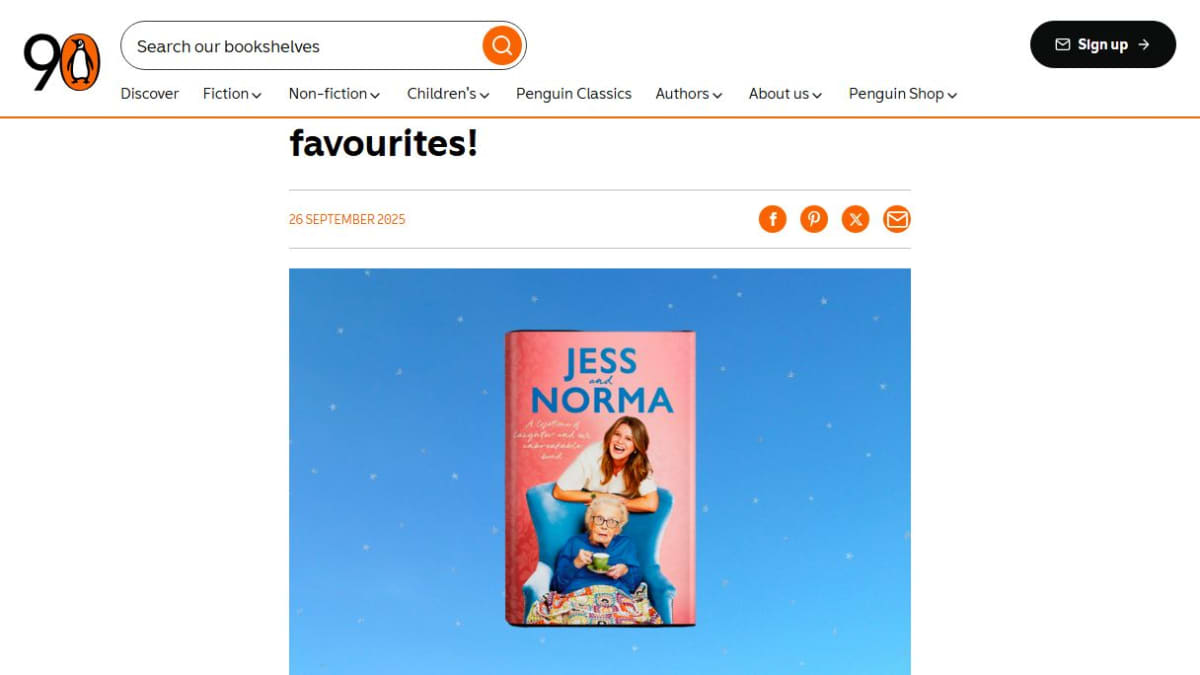The image size is (1200, 675).
Task: Go to Penguin Classics
Action: [574, 94]
